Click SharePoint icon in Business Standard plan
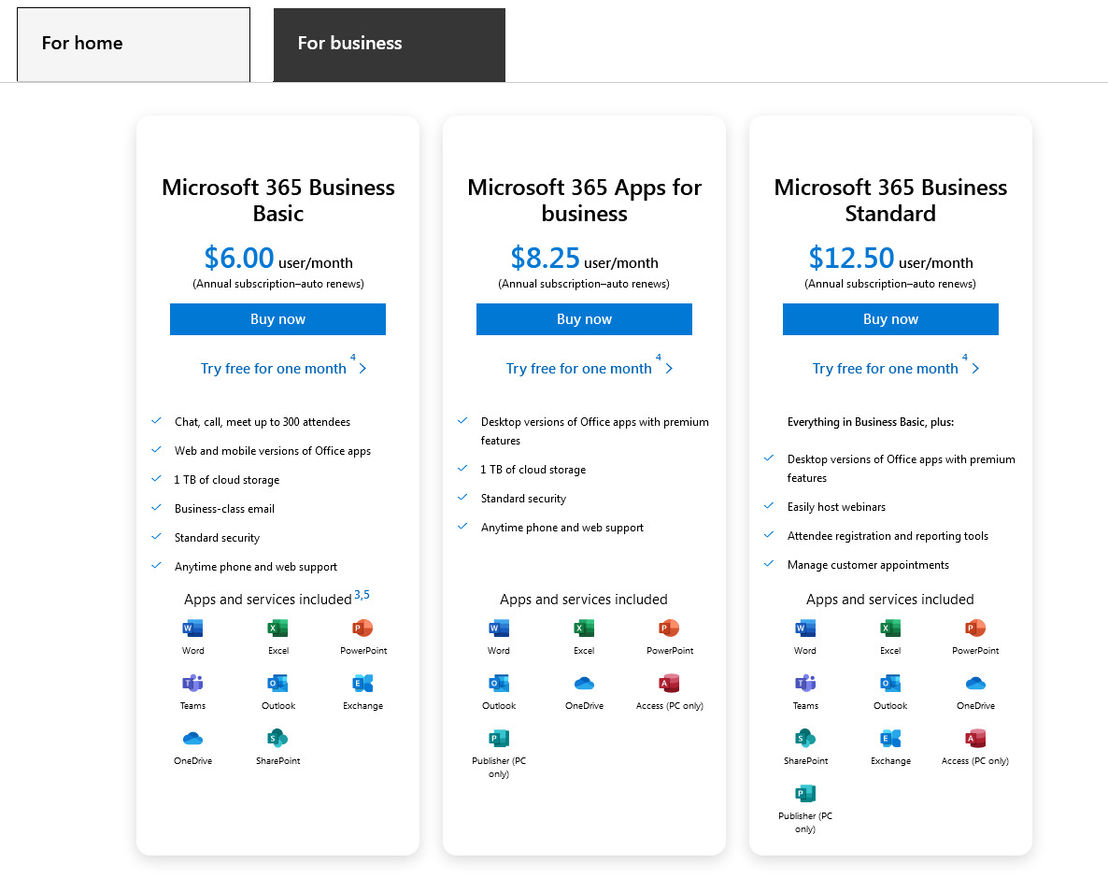 point(806,738)
